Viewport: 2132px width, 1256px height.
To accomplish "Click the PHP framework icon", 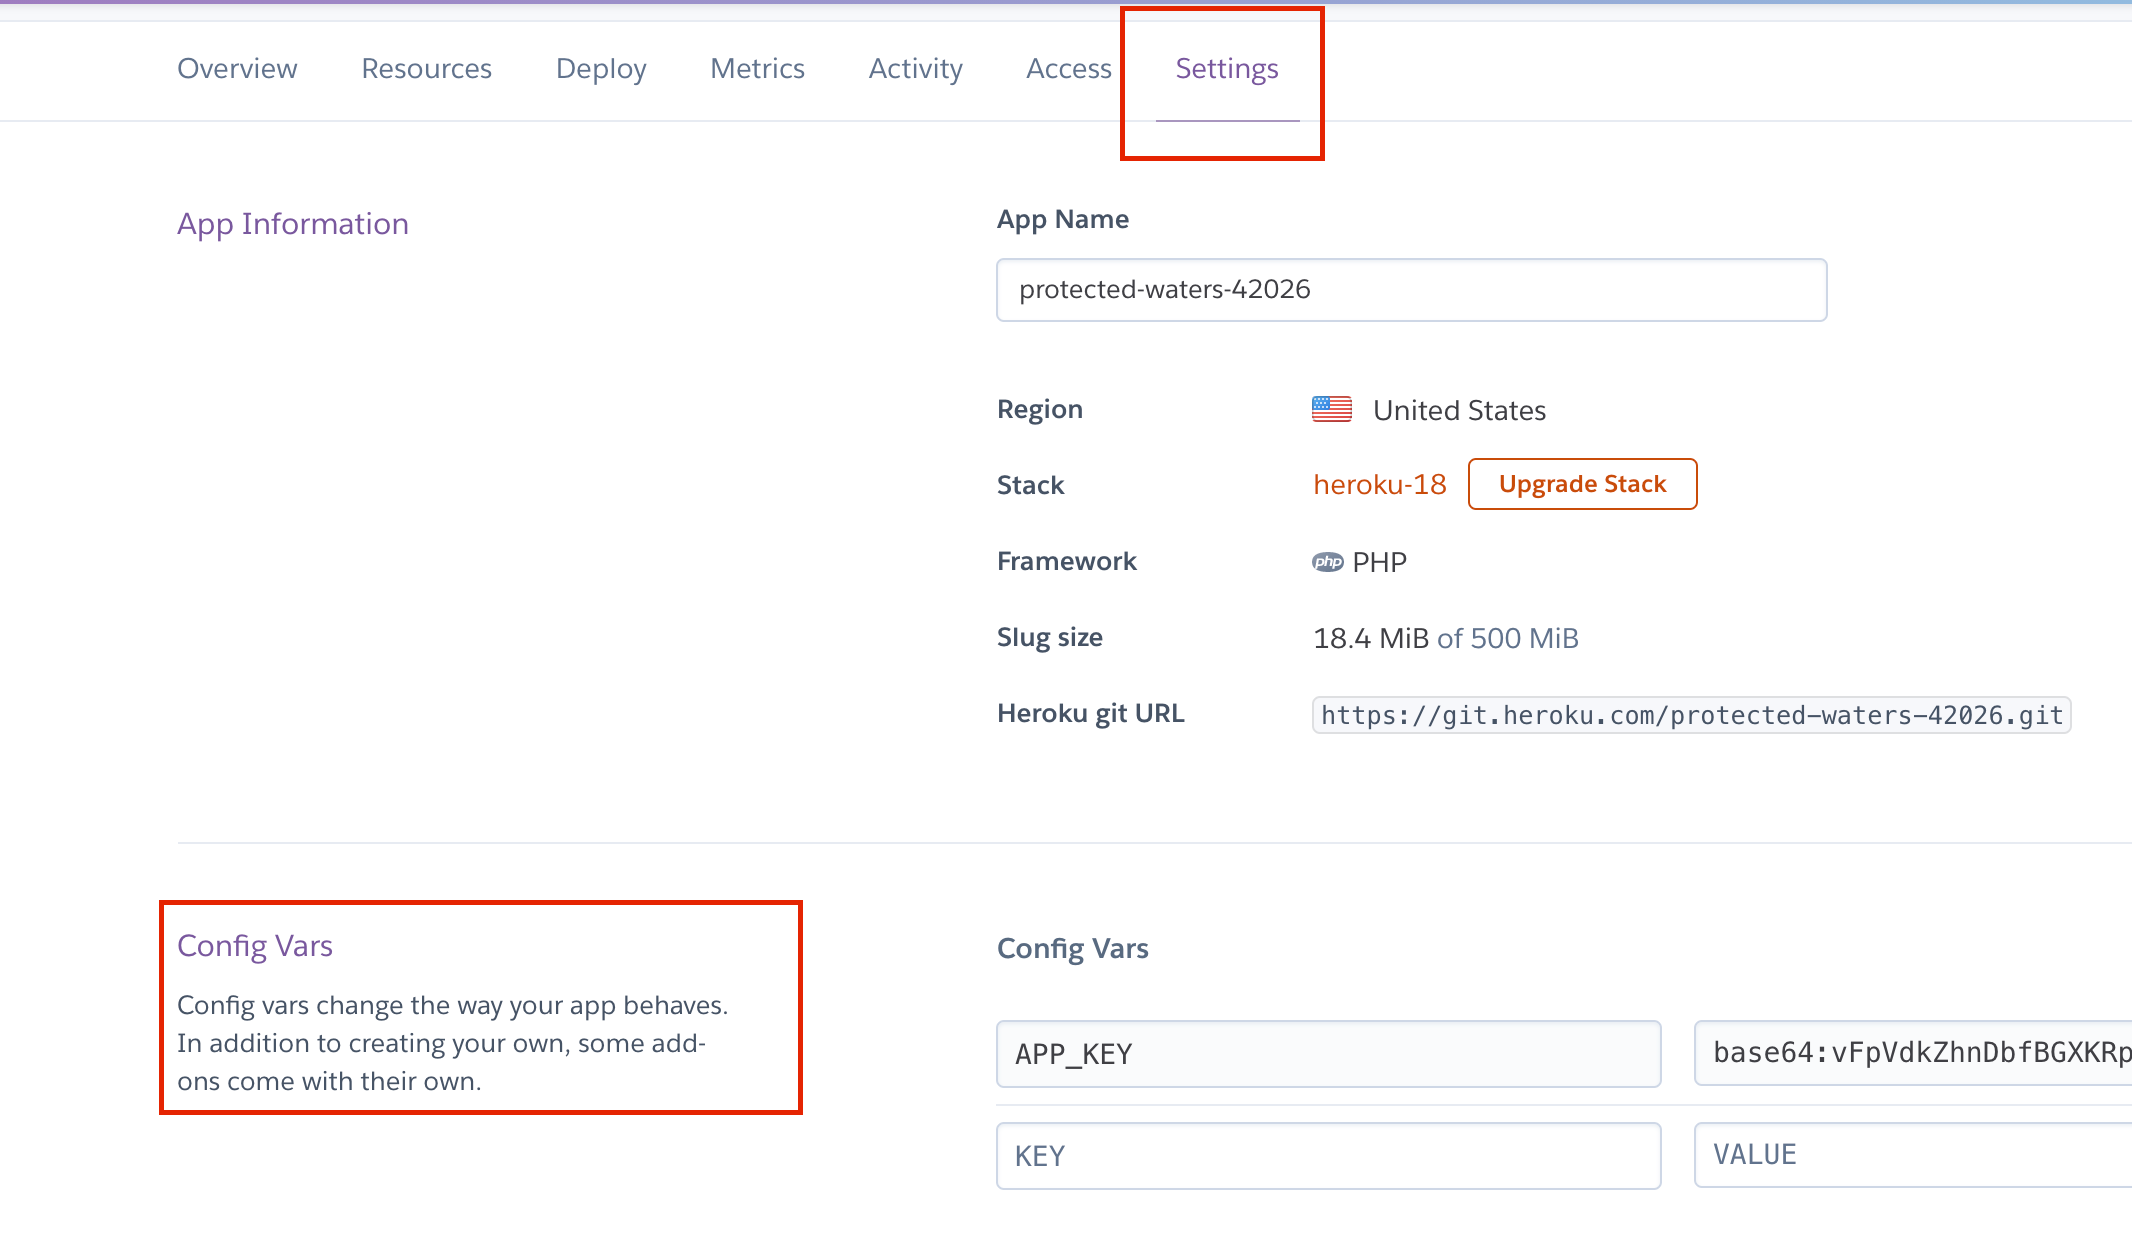I will click(1327, 562).
